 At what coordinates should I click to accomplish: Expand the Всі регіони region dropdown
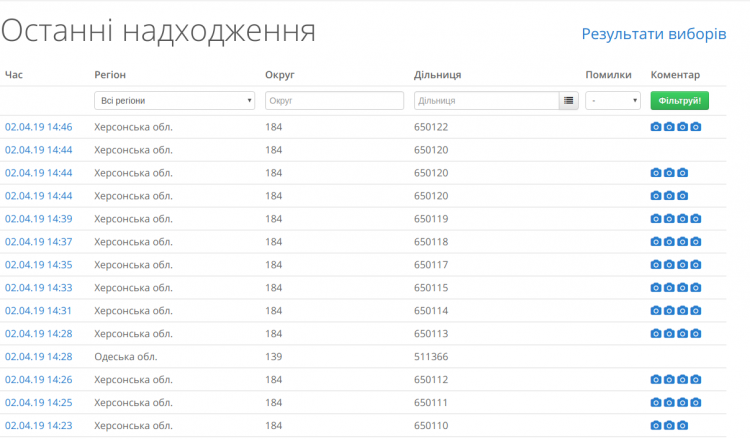pyautogui.click(x=175, y=100)
